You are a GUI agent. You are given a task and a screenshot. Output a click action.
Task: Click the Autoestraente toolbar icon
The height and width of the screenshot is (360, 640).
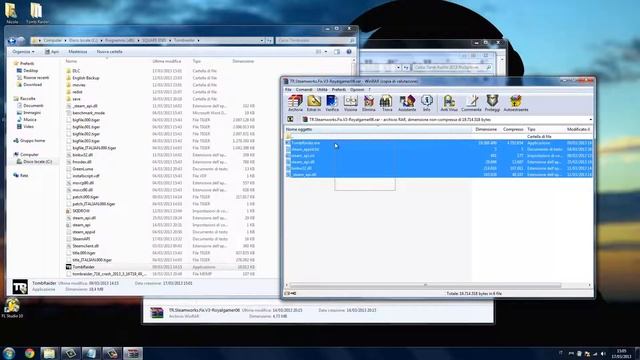pos(516,103)
